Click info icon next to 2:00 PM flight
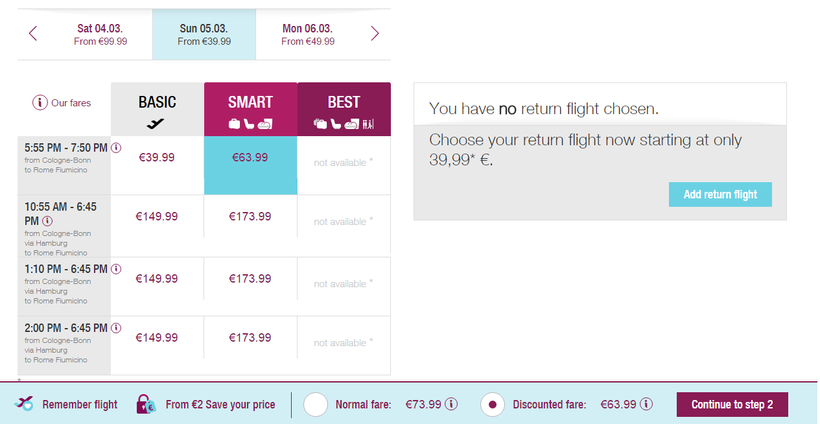 pos(117,328)
